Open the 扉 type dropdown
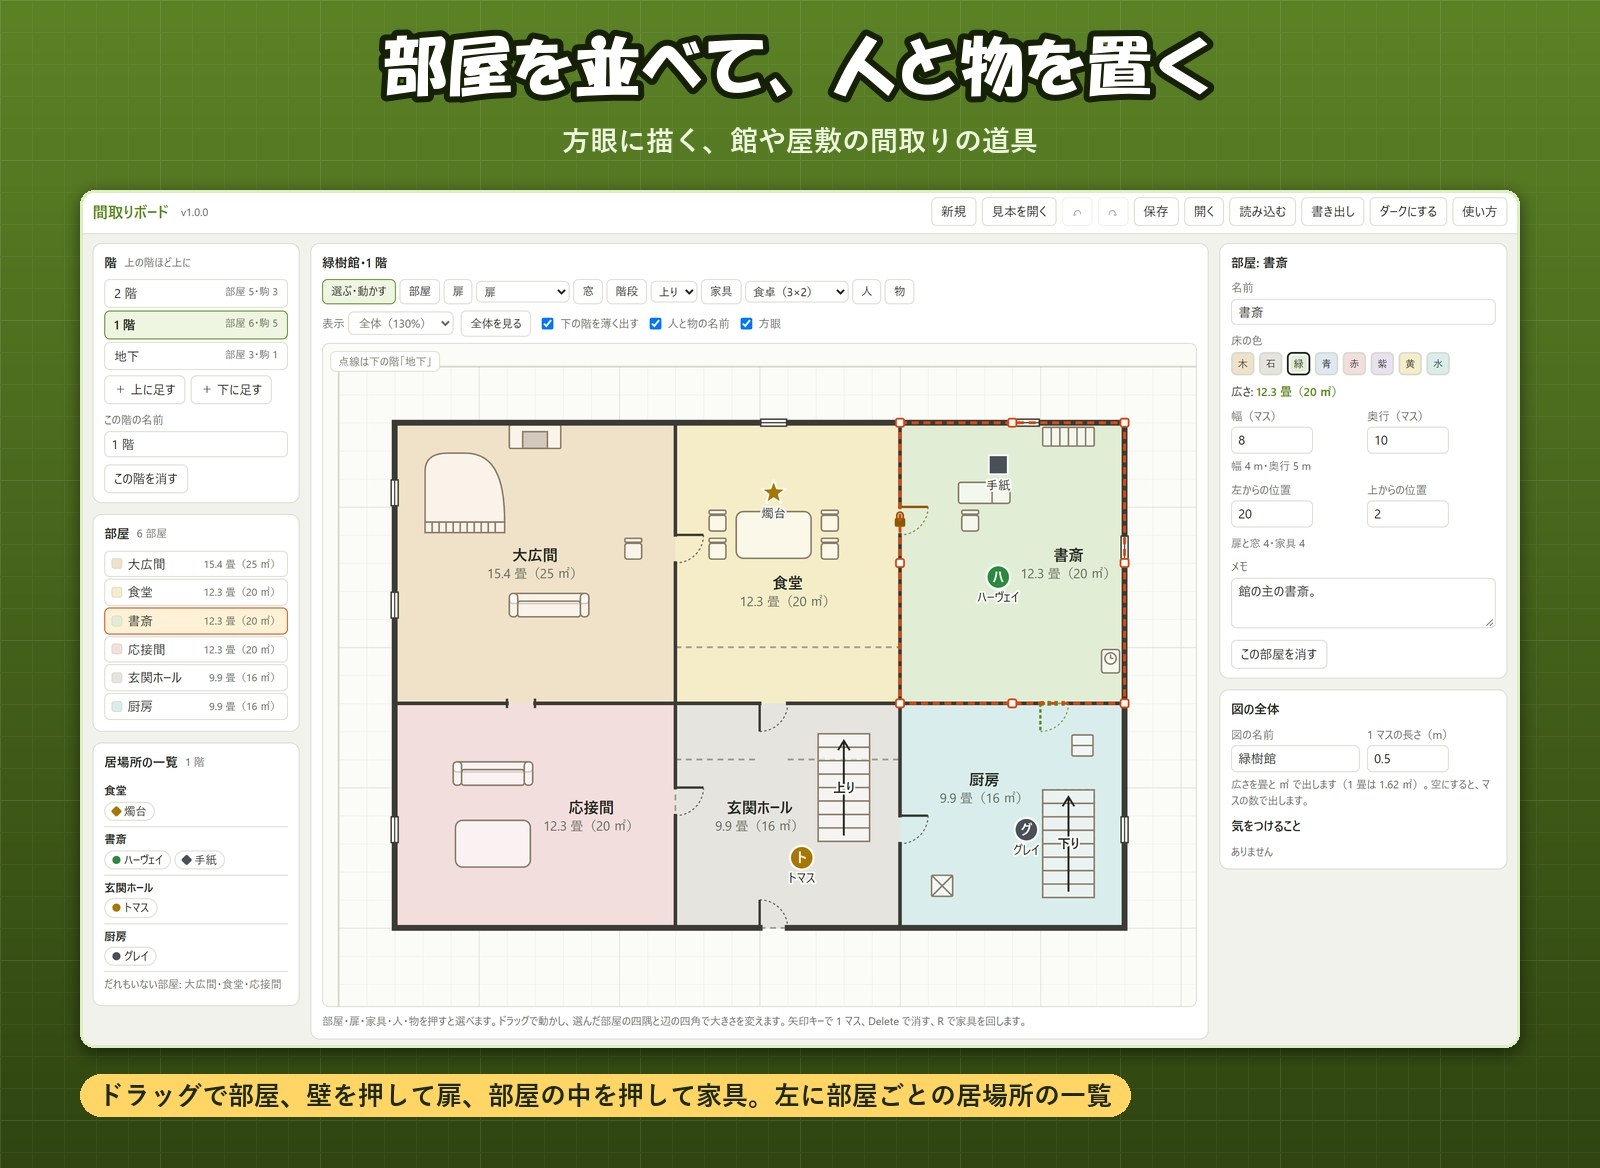The width and height of the screenshot is (1600, 1168). point(523,292)
